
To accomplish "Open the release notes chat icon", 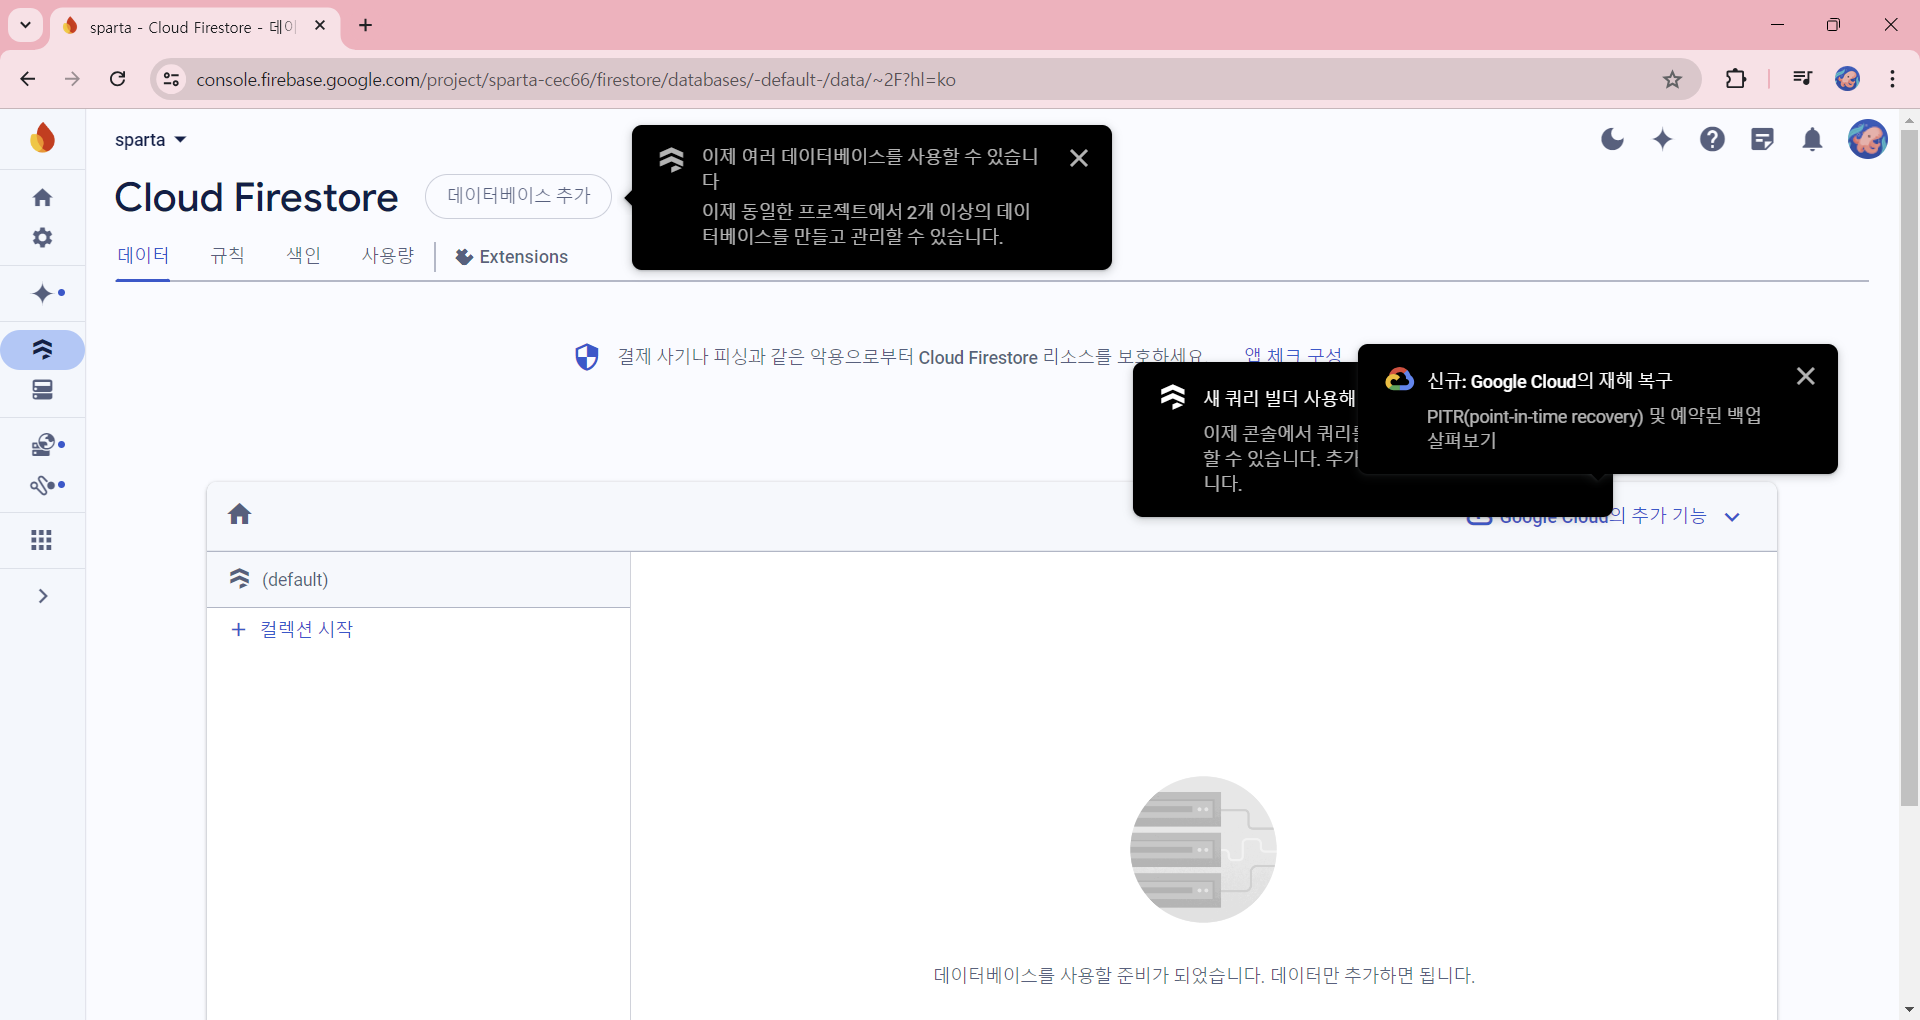I will (x=1762, y=139).
